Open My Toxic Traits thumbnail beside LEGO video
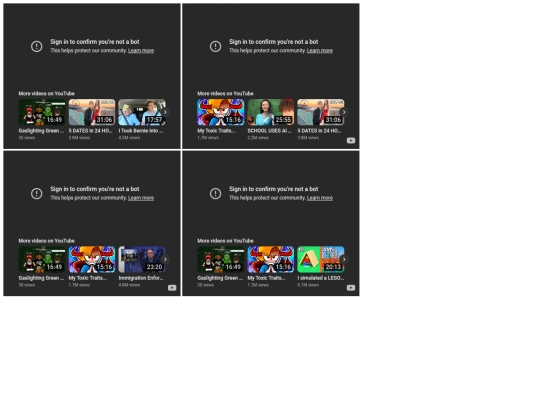Image resolution: width=540 pixels, height=405 pixels. pos(271,259)
